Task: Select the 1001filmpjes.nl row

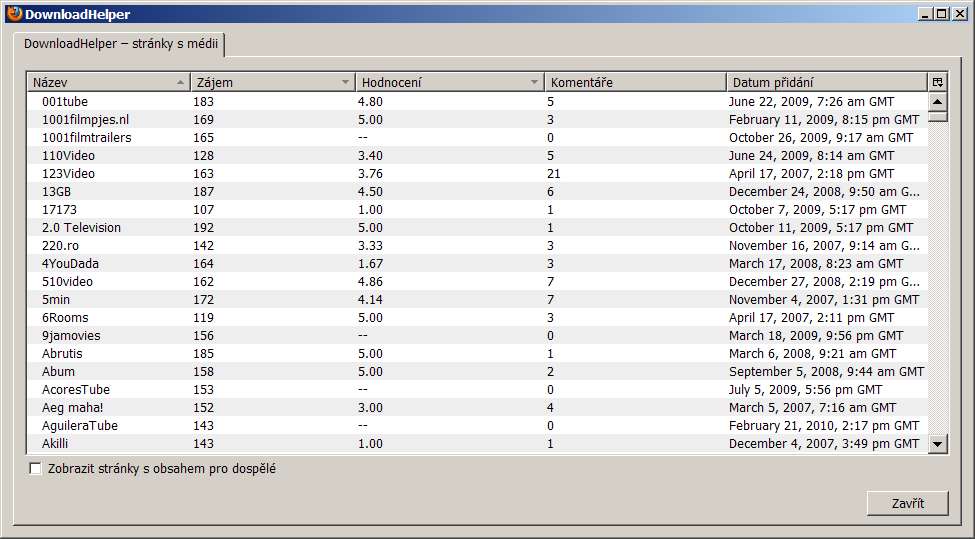Action: pos(478,119)
